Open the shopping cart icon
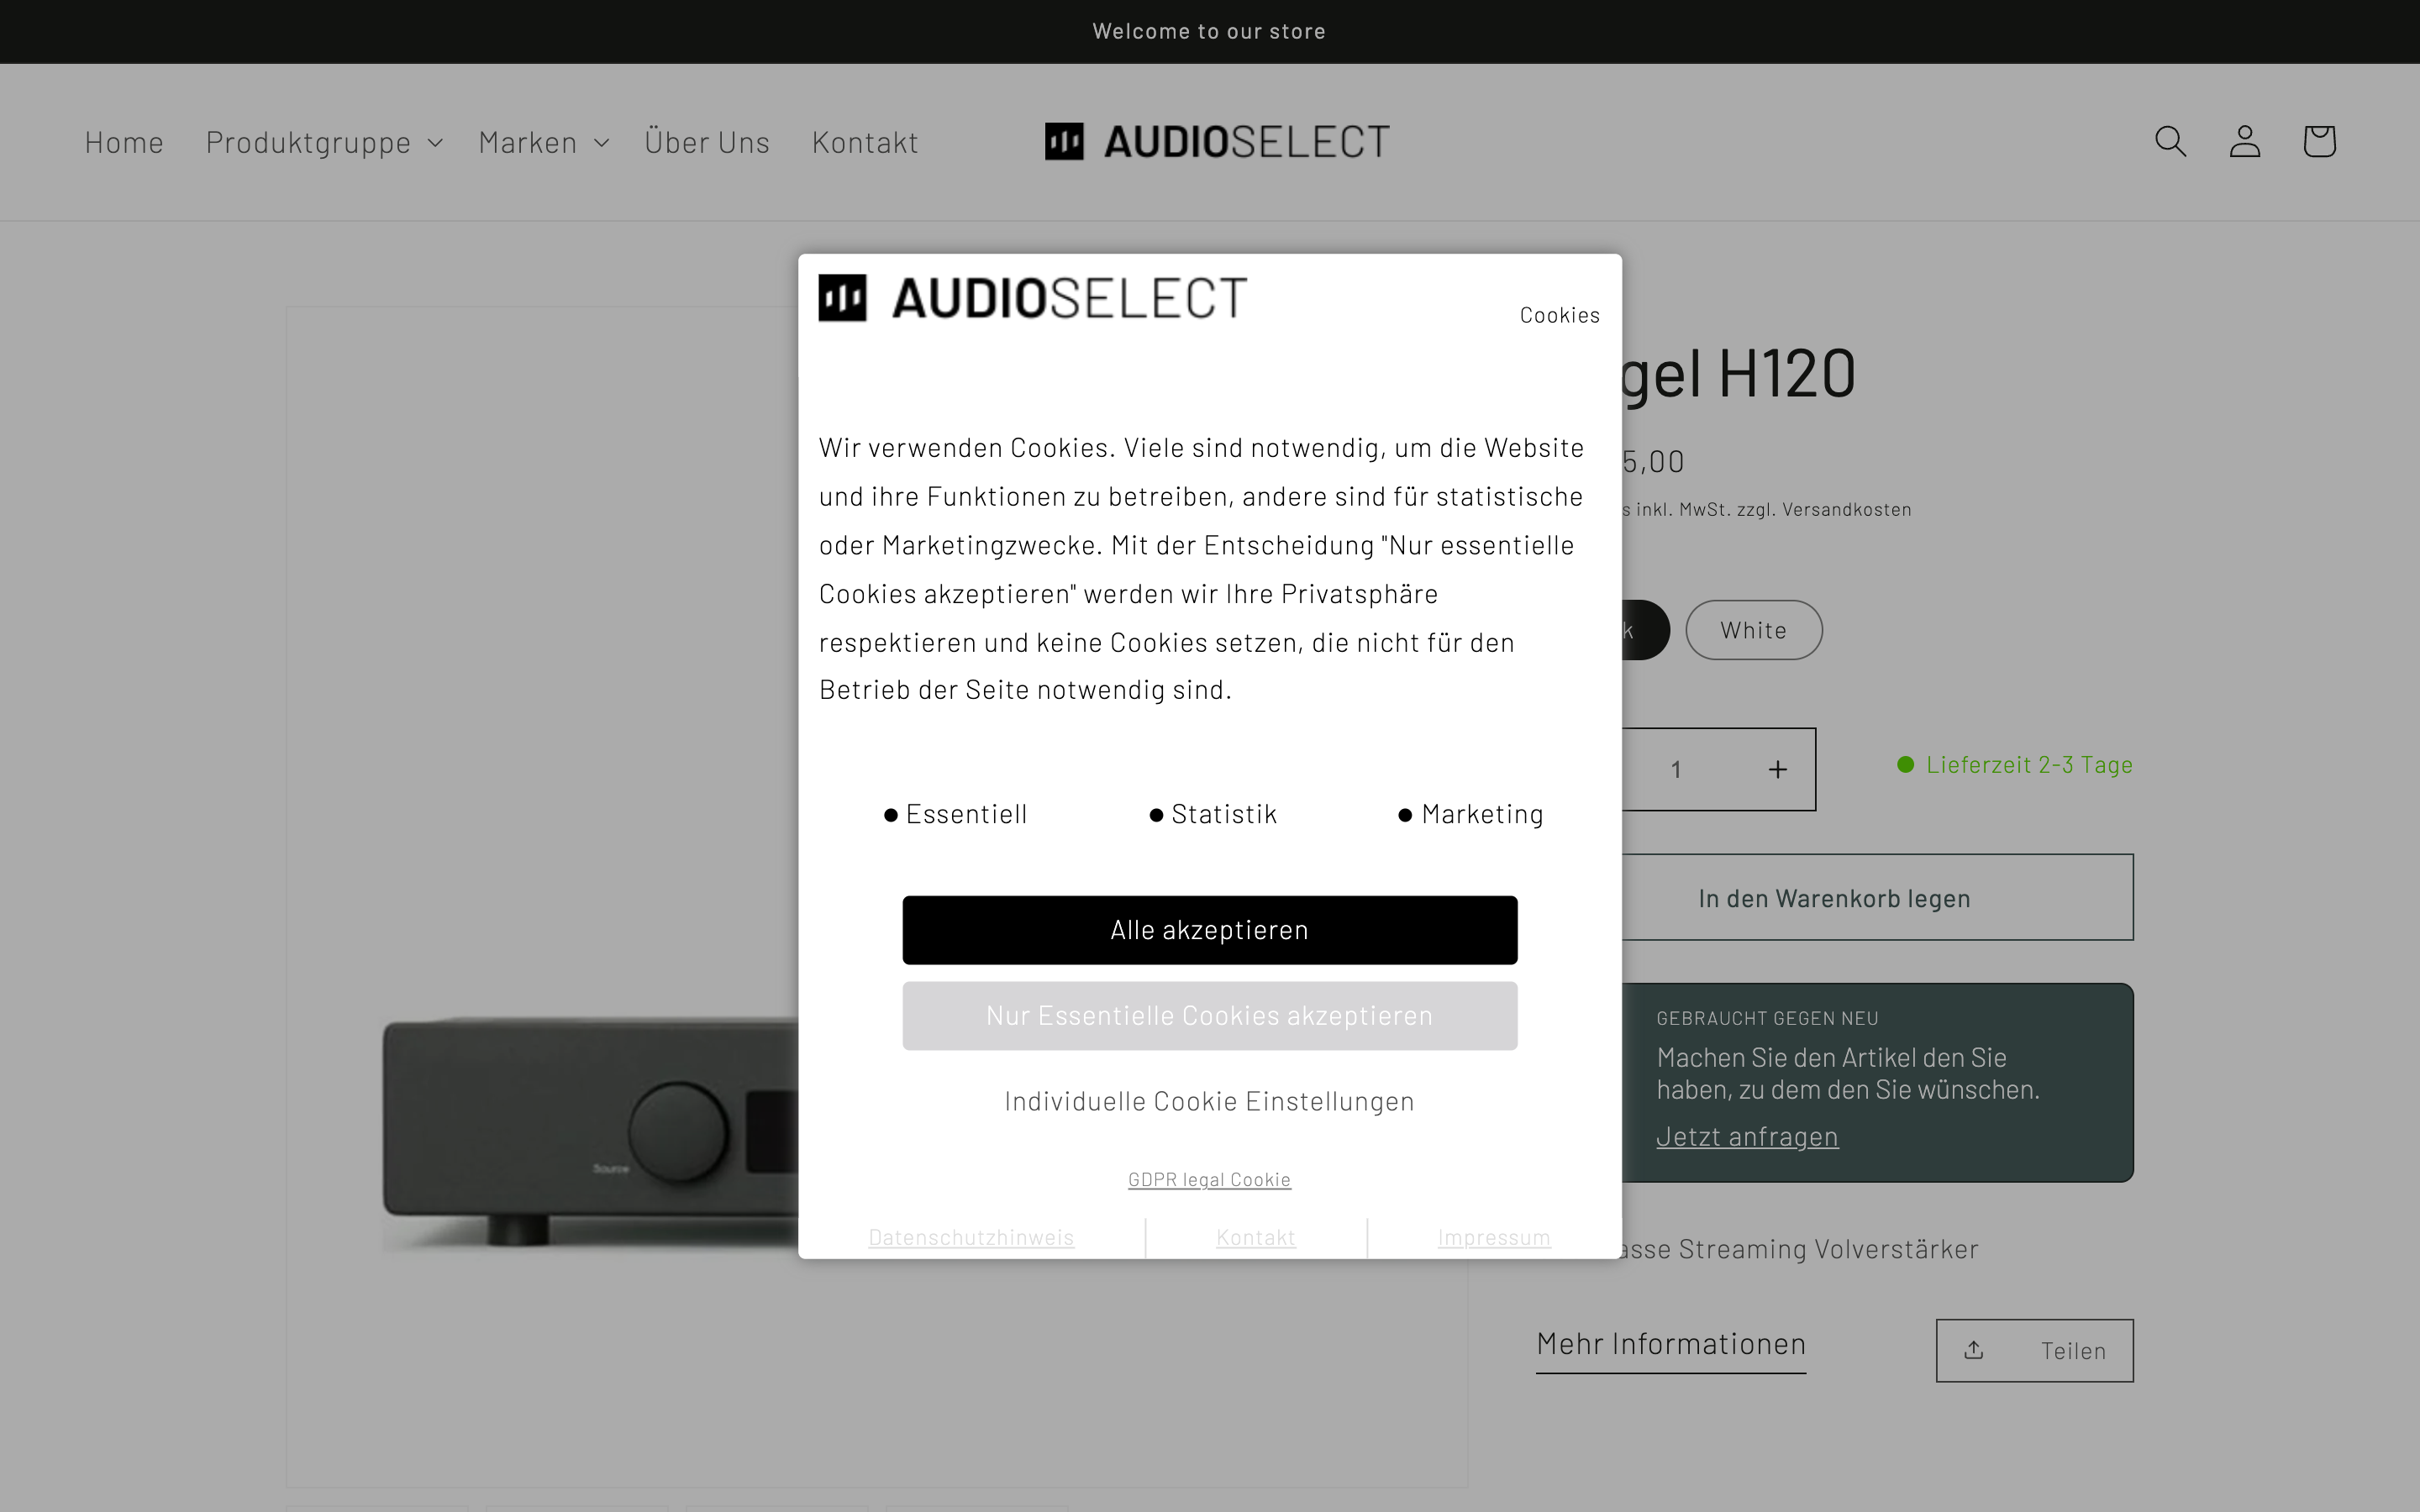Viewport: 2420px width, 1512px height. pos(2319,141)
